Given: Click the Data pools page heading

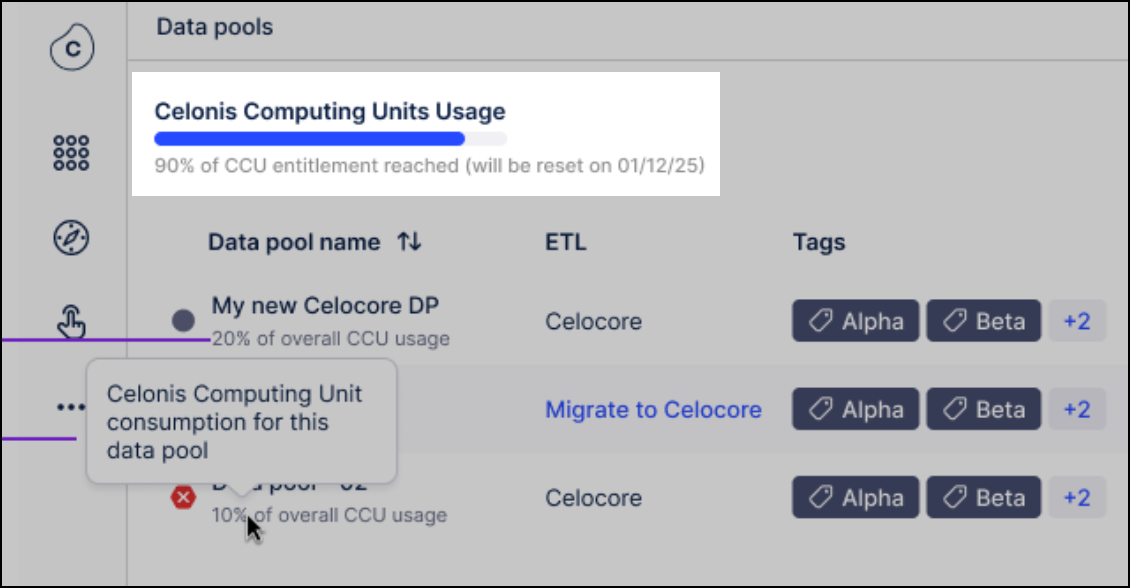Looking at the screenshot, I should (215, 27).
